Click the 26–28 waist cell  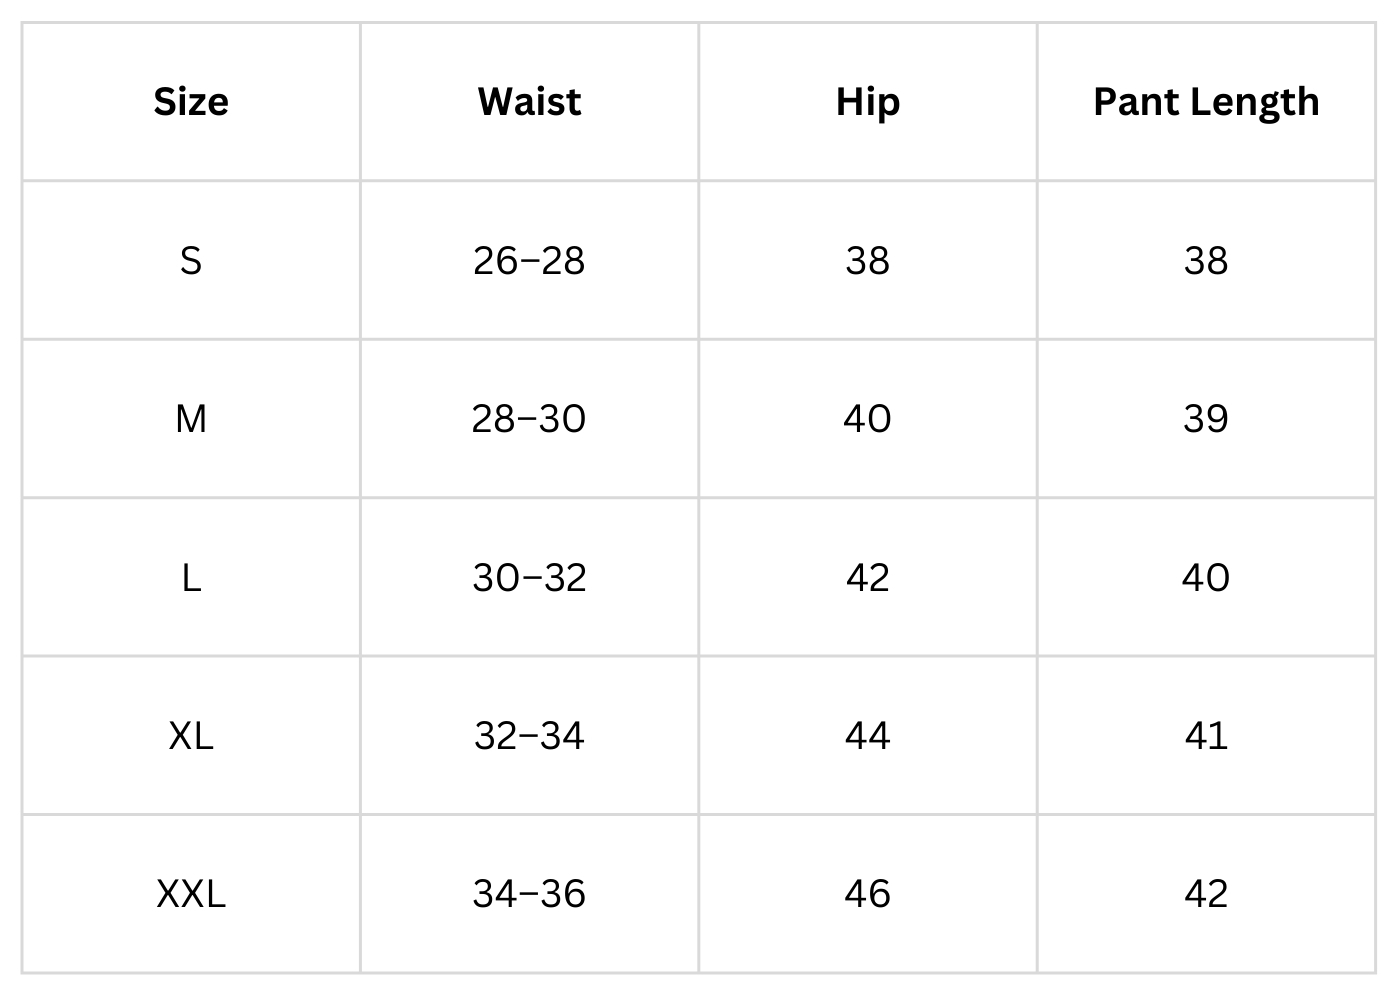click(529, 261)
